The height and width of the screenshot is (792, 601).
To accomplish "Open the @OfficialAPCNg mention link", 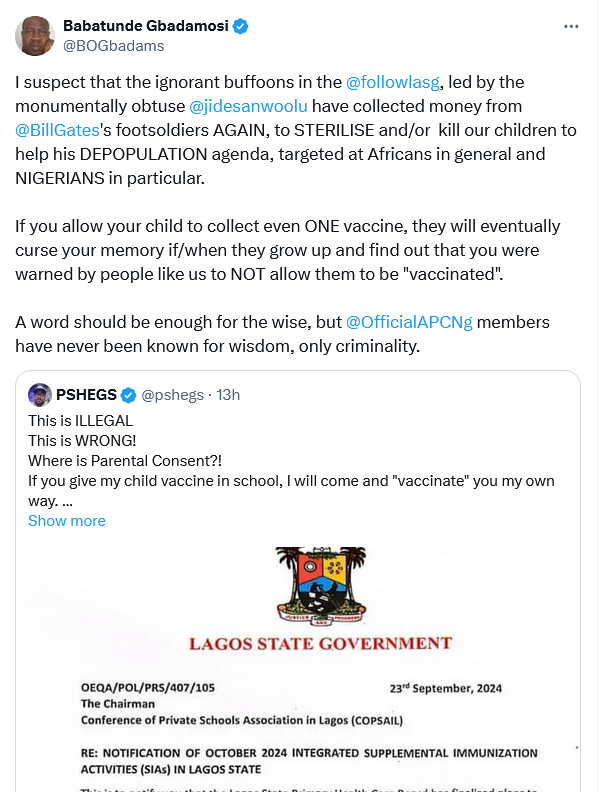I will [409, 322].
